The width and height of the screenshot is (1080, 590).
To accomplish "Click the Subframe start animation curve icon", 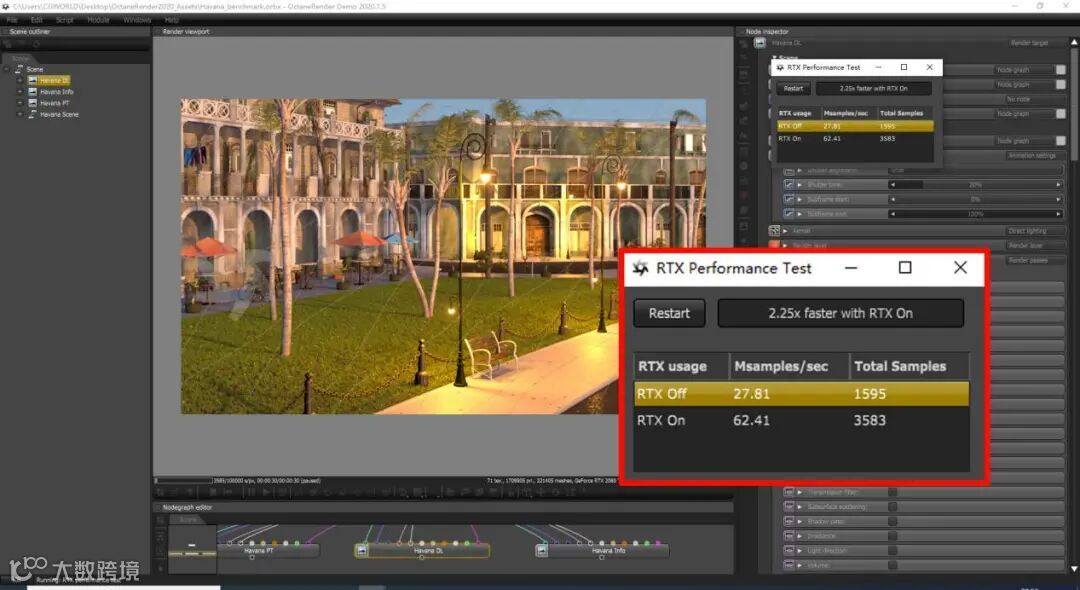I will click(x=789, y=199).
